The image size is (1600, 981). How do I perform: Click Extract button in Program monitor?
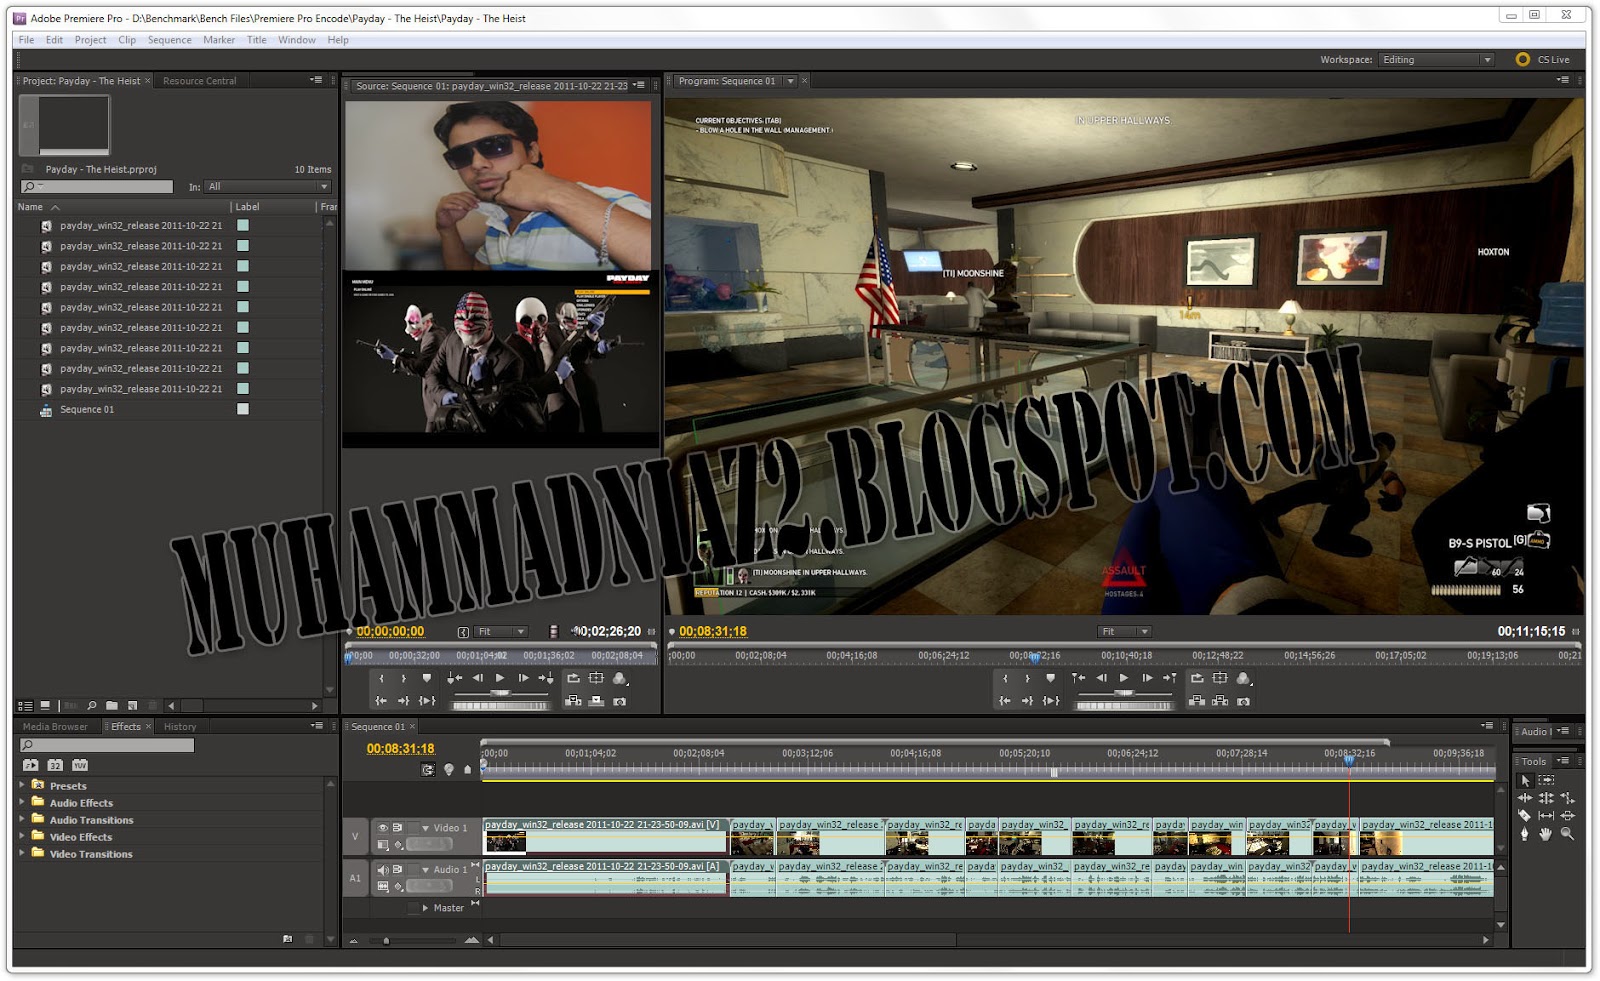1220,701
